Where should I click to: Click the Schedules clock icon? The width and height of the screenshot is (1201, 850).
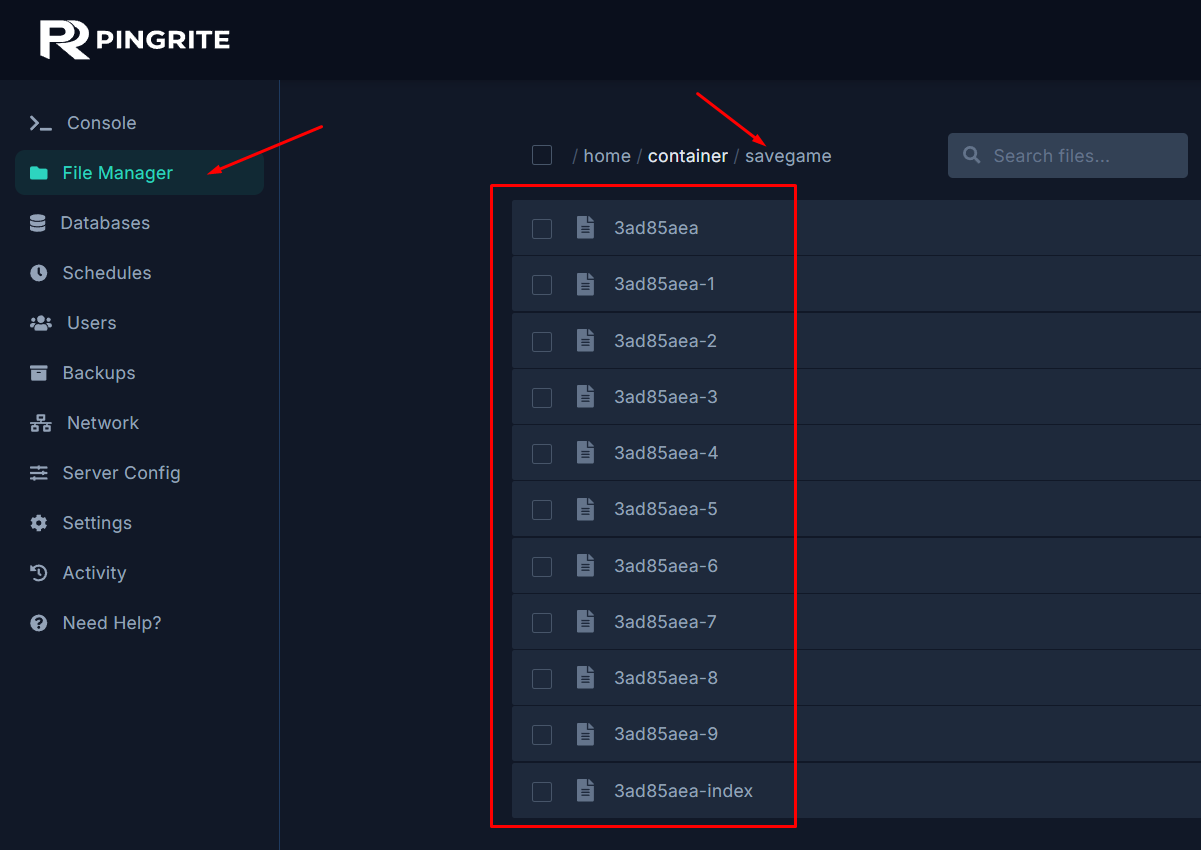(x=39, y=273)
